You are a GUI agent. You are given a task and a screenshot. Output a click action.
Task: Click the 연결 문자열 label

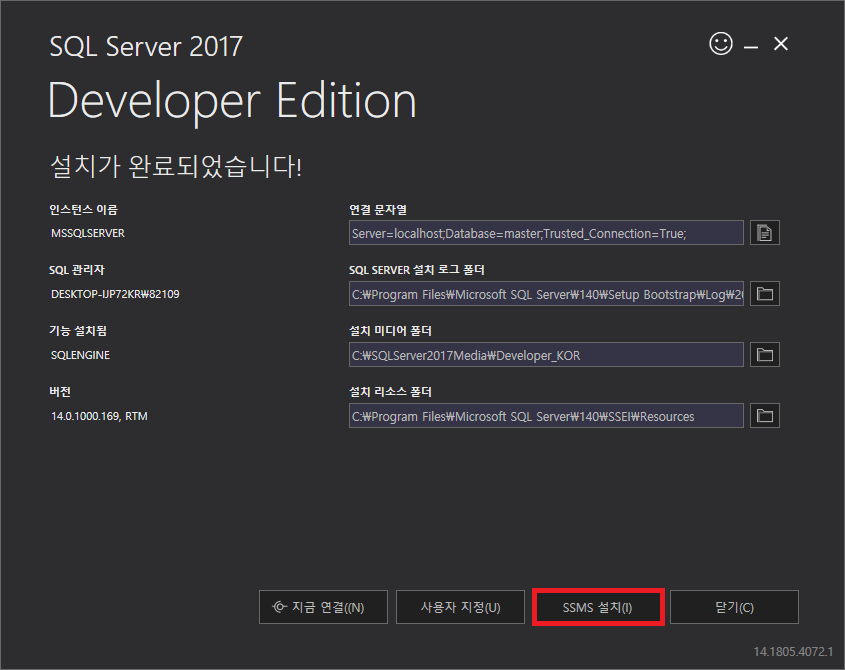(x=378, y=210)
